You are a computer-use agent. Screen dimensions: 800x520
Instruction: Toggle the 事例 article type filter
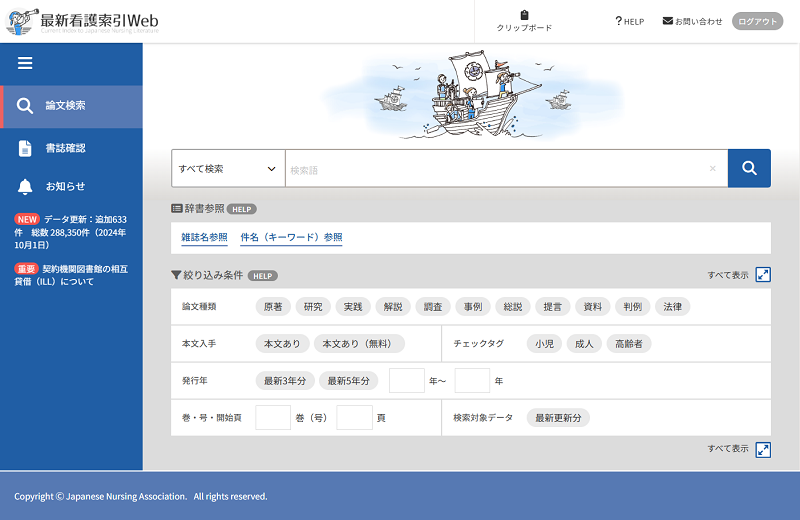pyautogui.click(x=473, y=307)
